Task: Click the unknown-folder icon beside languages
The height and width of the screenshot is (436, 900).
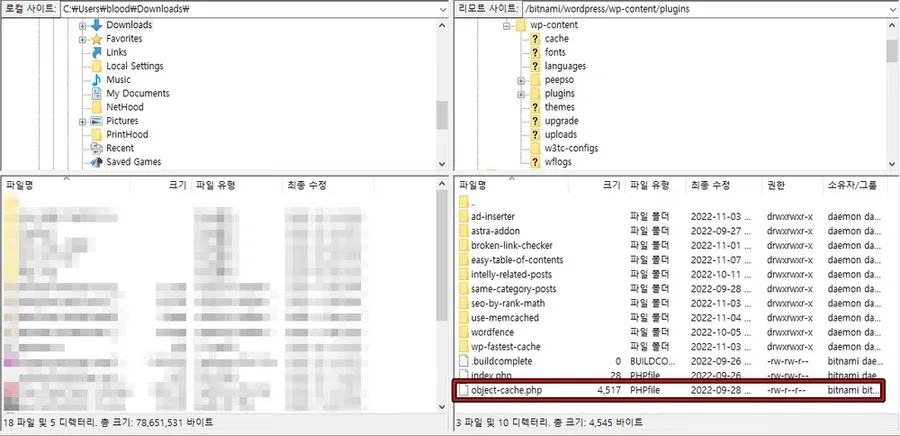Action: click(x=535, y=66)
